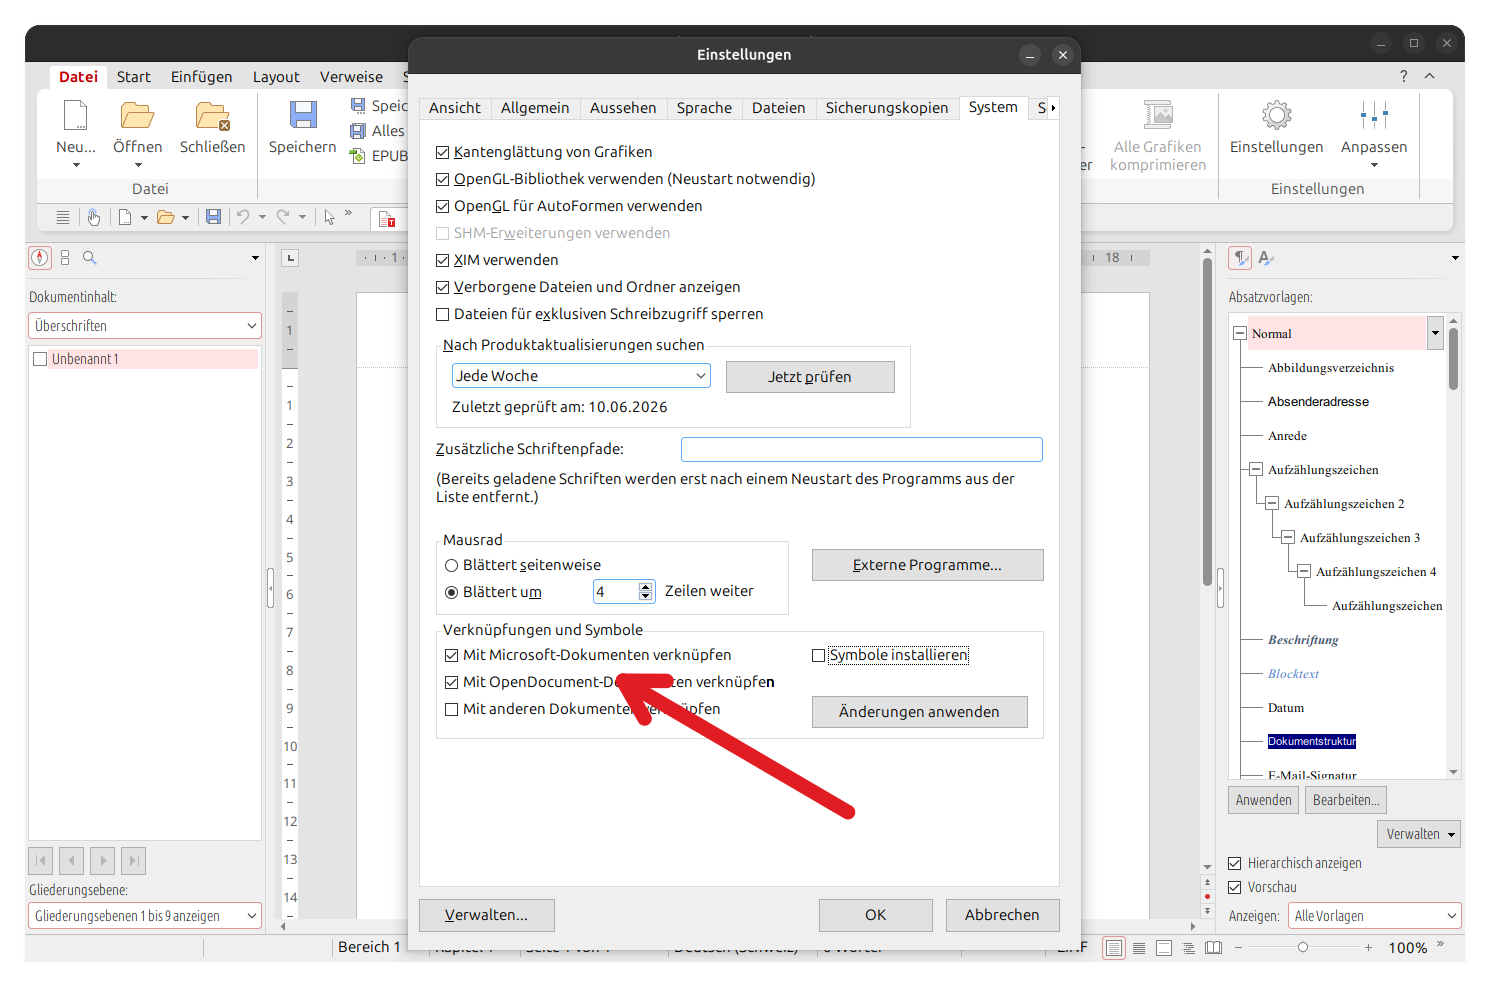Click the Zusätzliche Schriftenpfade input field
The width and height of the screenshot is (1490, 987).
coord(862,450)
